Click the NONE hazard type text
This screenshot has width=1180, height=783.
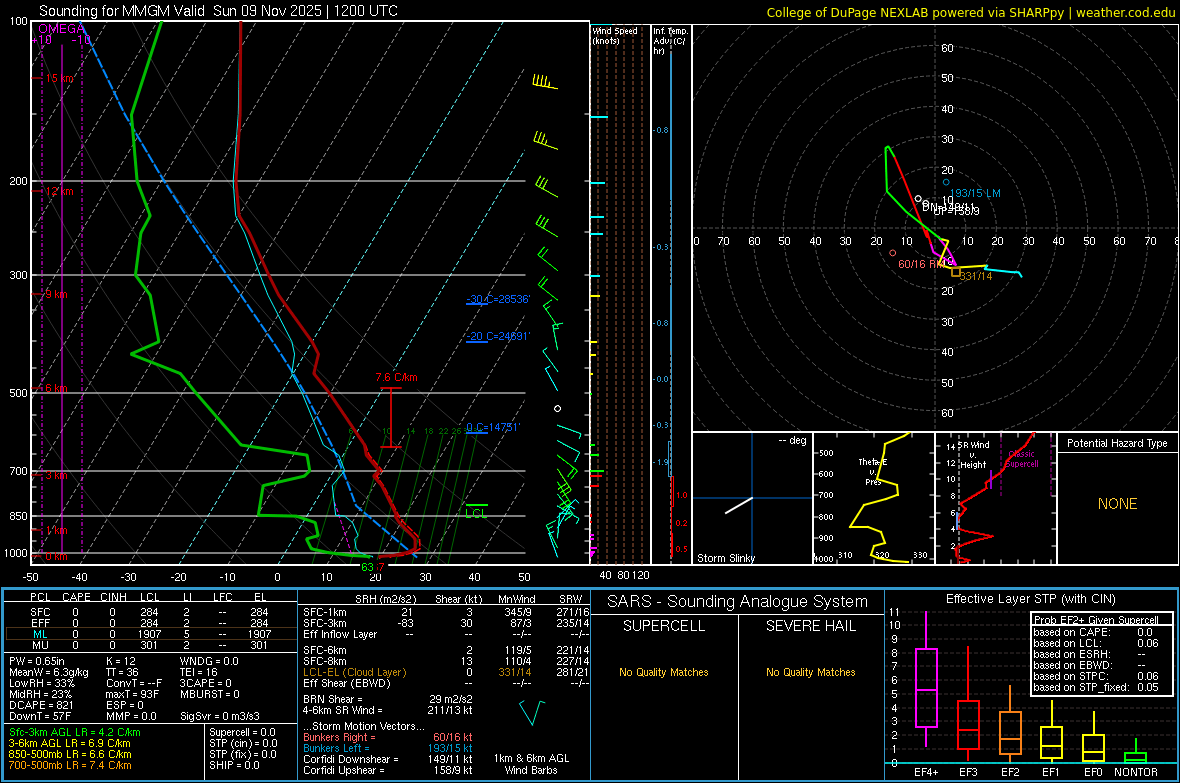(x=1117, y=504)
